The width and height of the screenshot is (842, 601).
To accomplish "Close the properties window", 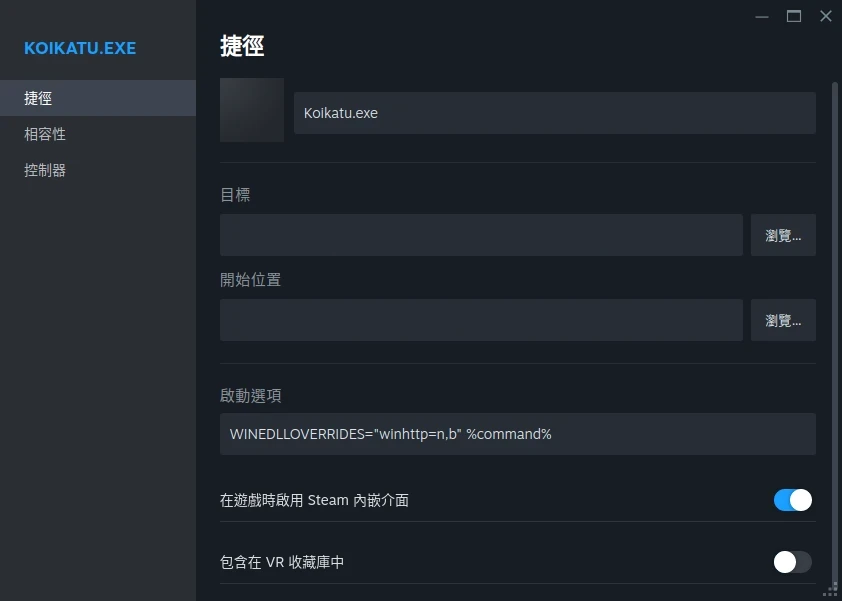I will tap(825, 16).
